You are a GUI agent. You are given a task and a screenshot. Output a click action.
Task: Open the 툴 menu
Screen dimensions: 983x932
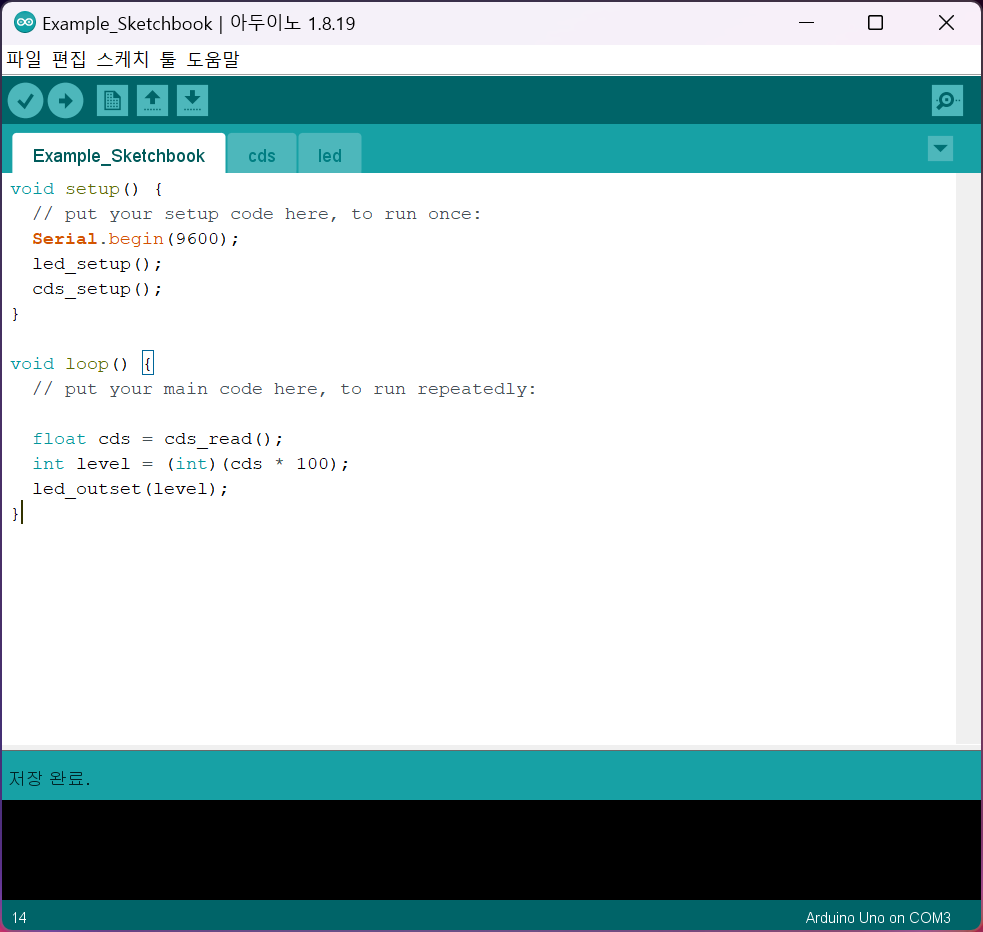point(167,60)
